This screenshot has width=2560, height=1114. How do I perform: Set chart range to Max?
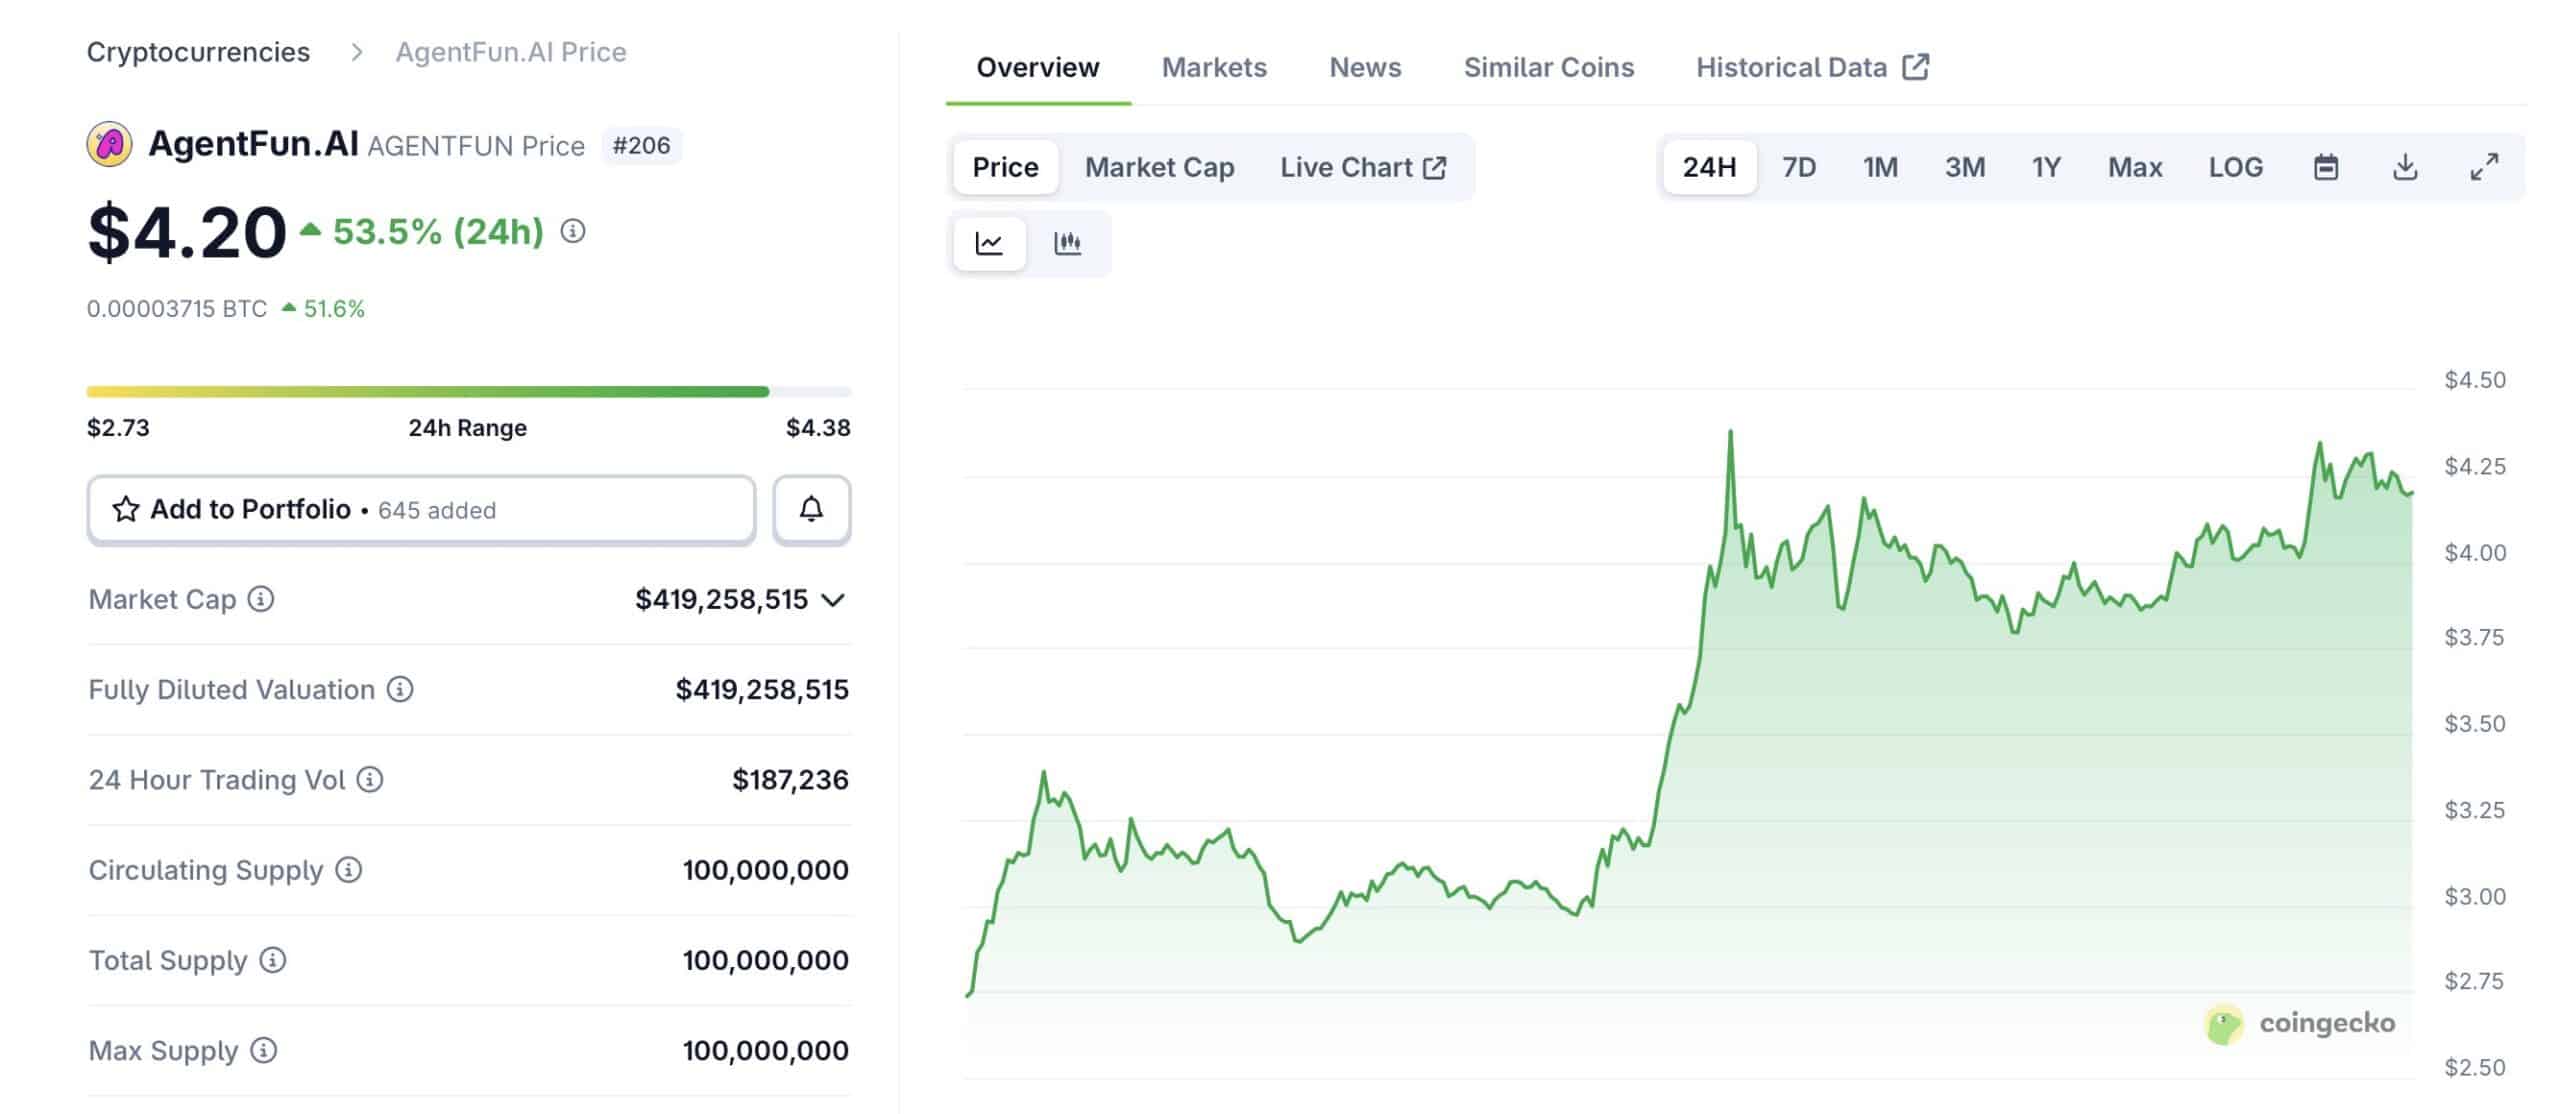(x=2135, y=167)
